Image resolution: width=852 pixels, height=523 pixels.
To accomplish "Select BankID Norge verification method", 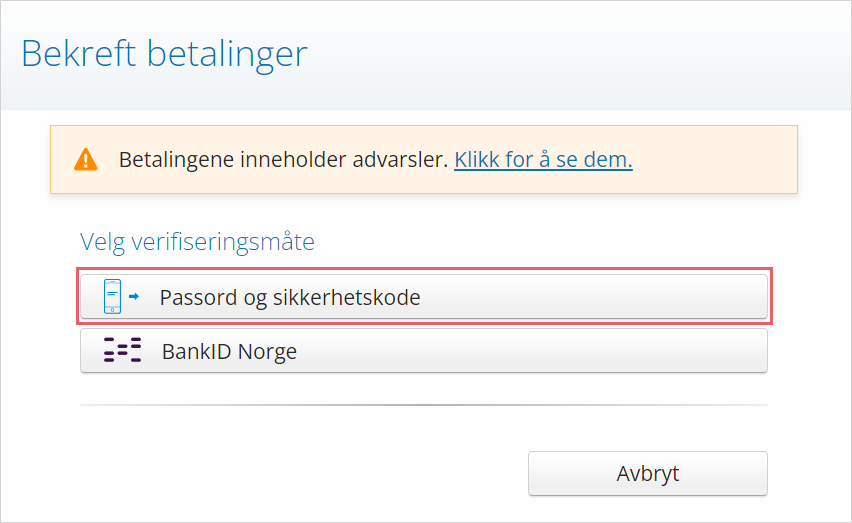I will [x=424, y=351].
